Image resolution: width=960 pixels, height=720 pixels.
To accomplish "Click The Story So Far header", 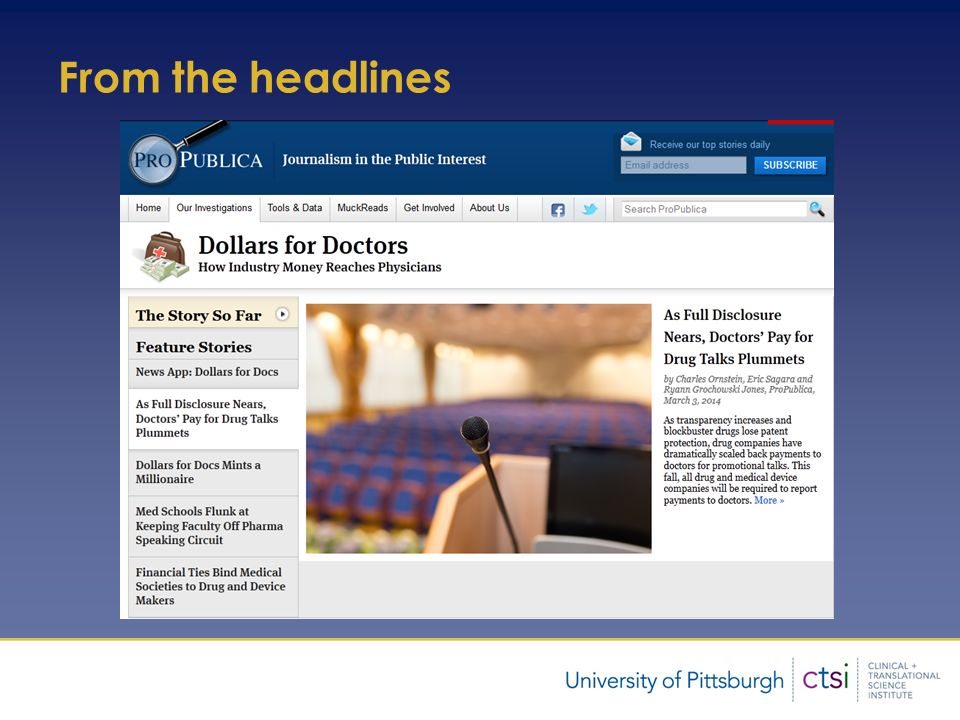I will (x=198, y=315).
